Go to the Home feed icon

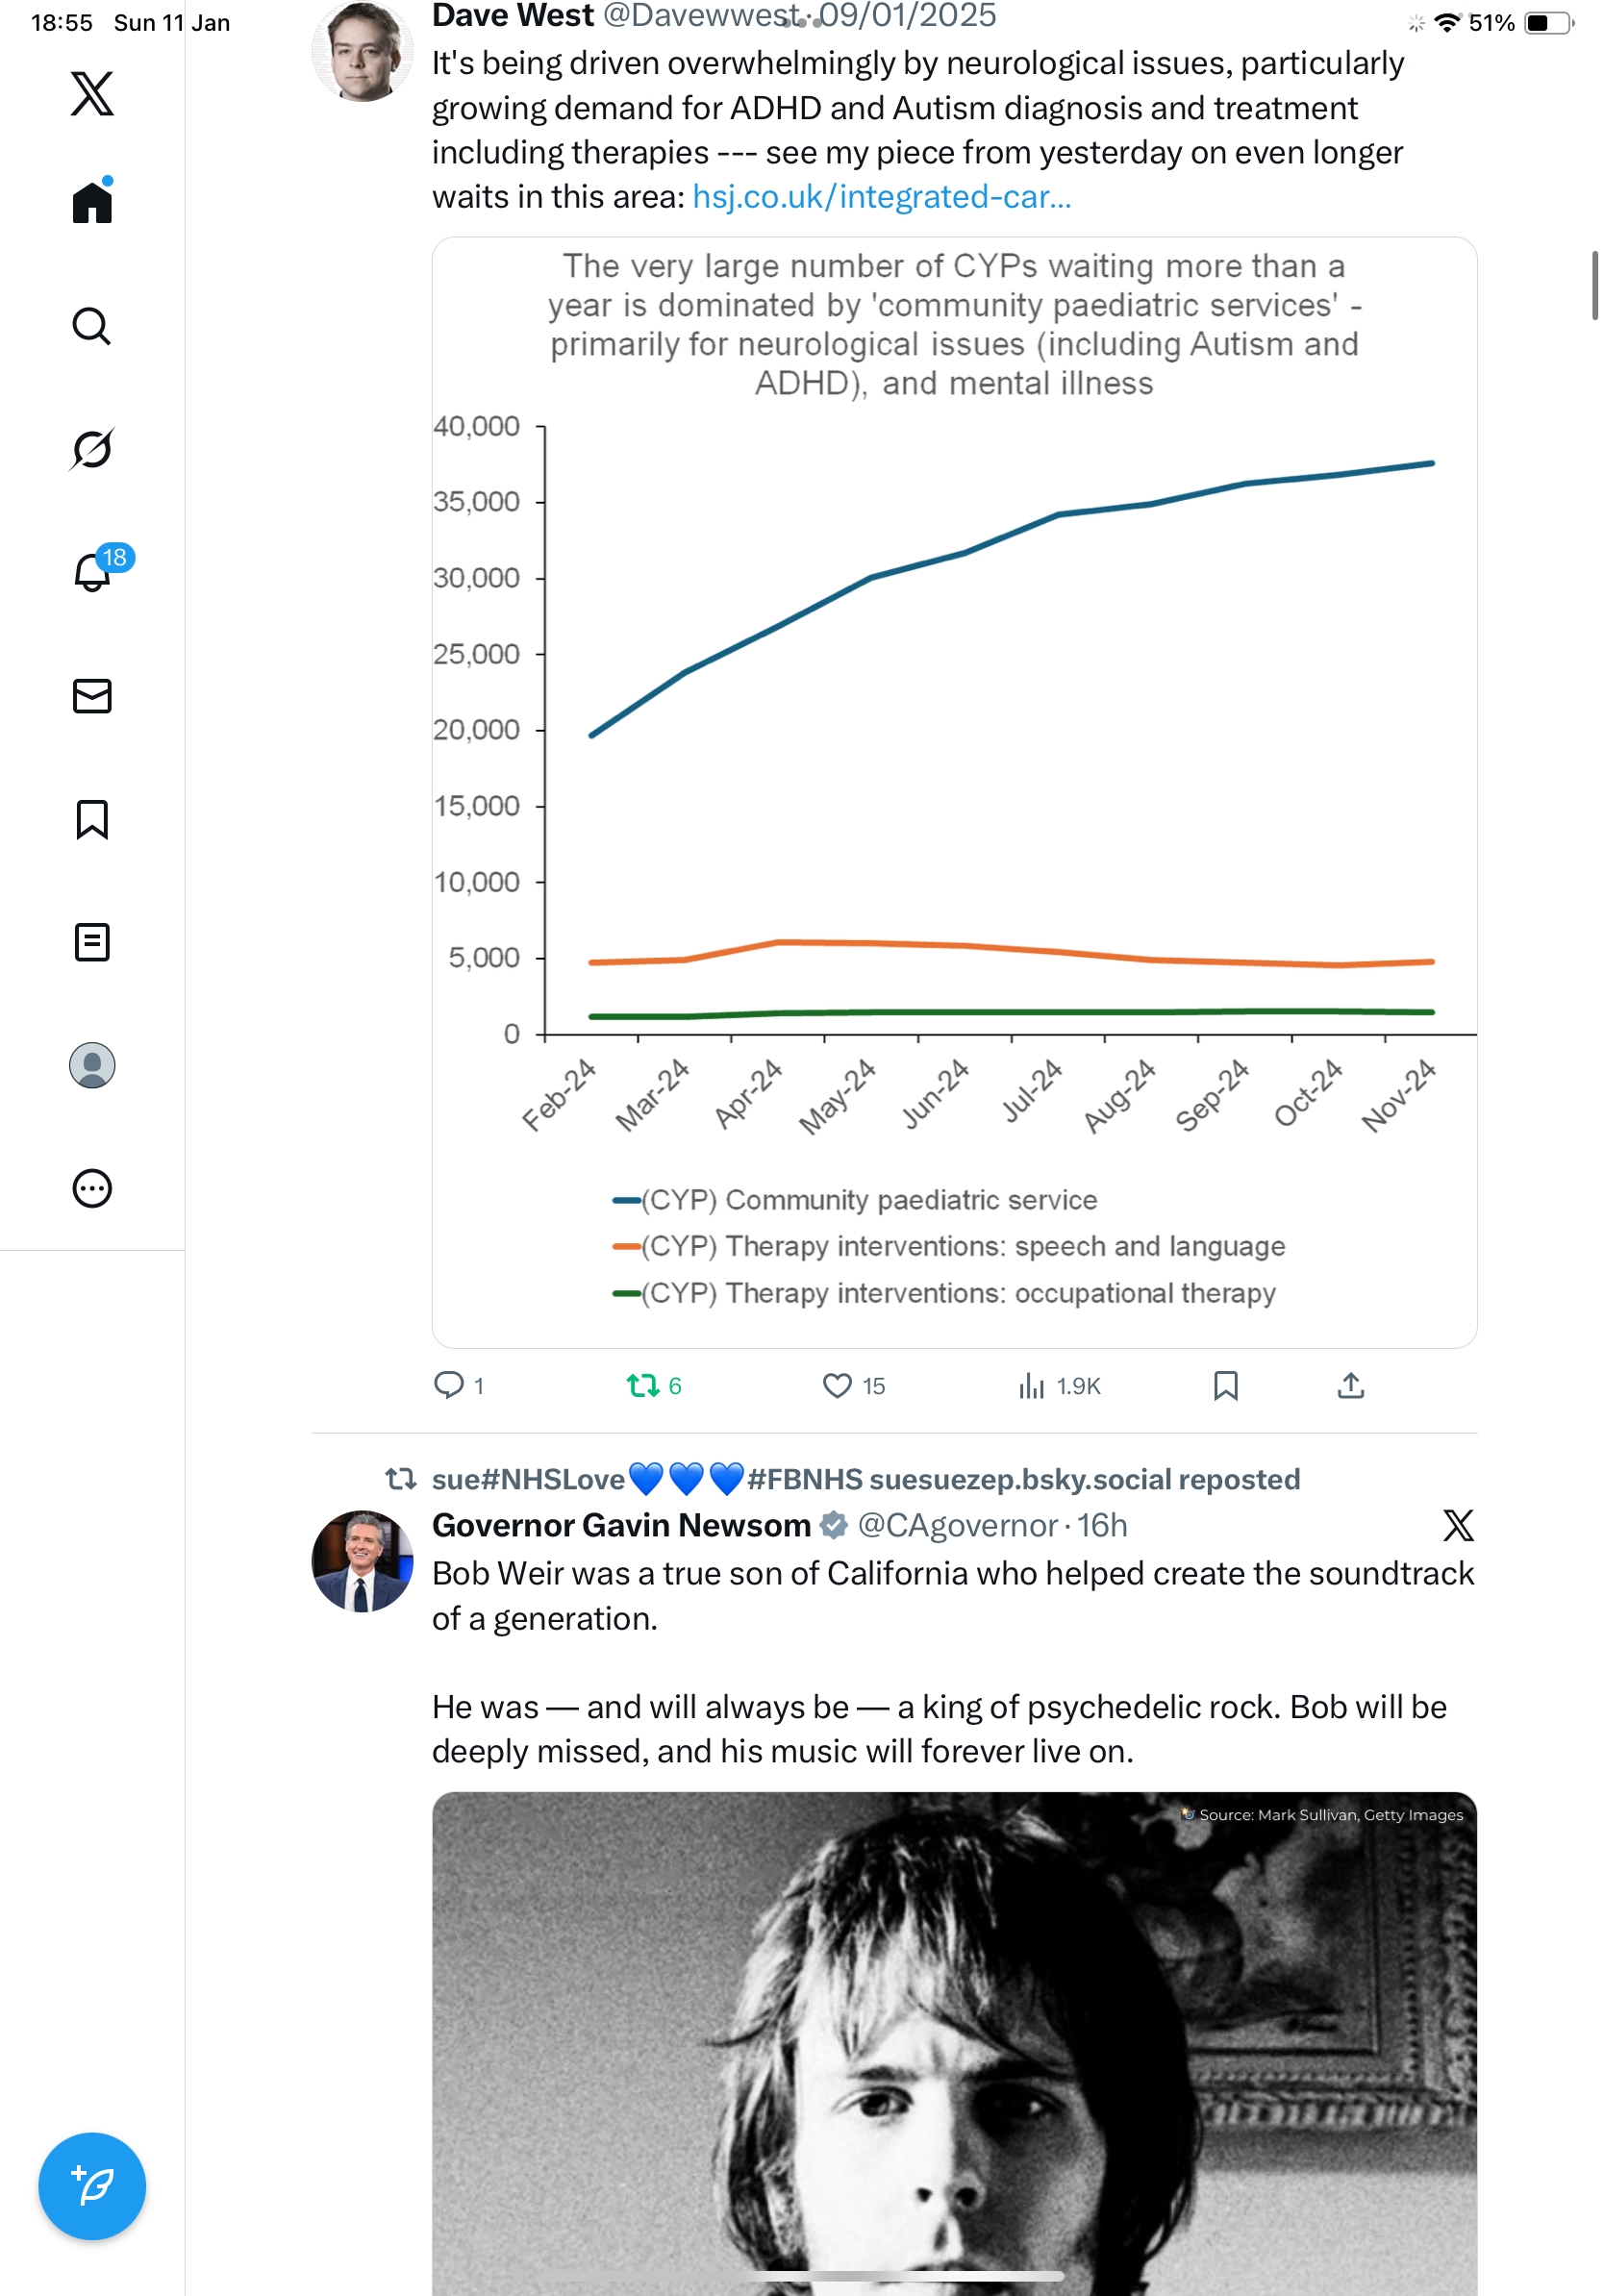(92, 203)
